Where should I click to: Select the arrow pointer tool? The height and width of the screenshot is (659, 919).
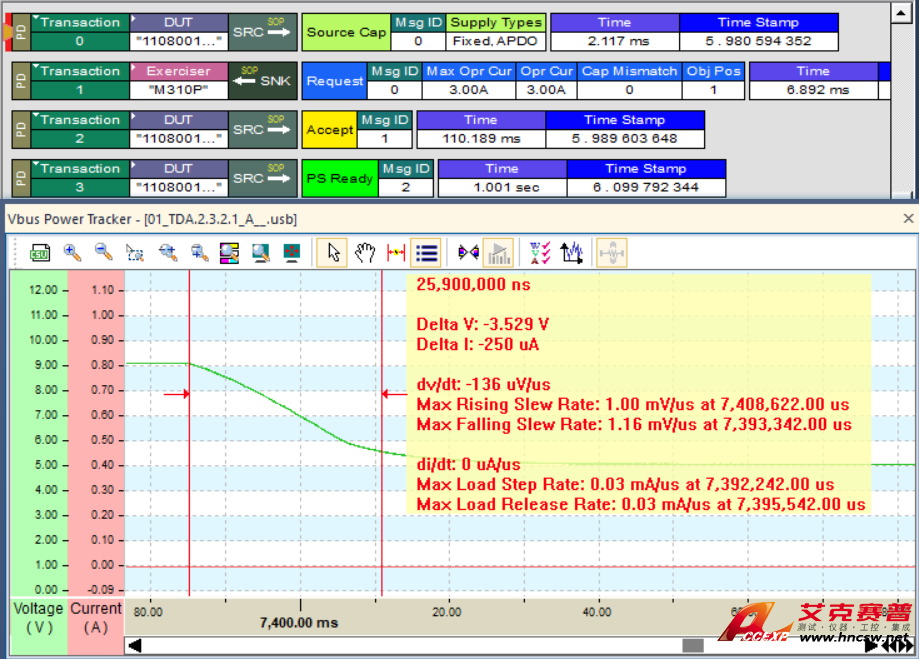(333, 253)
